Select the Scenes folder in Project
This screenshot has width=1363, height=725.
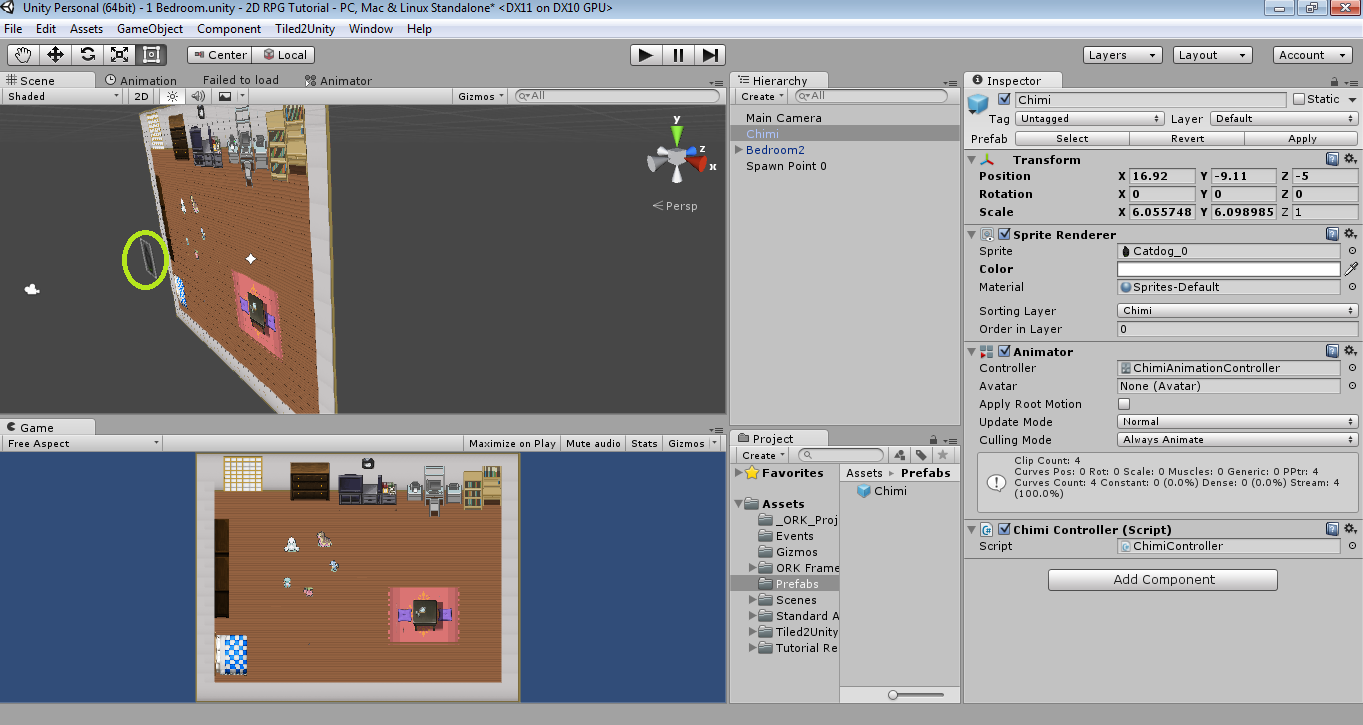click(796, 600)
